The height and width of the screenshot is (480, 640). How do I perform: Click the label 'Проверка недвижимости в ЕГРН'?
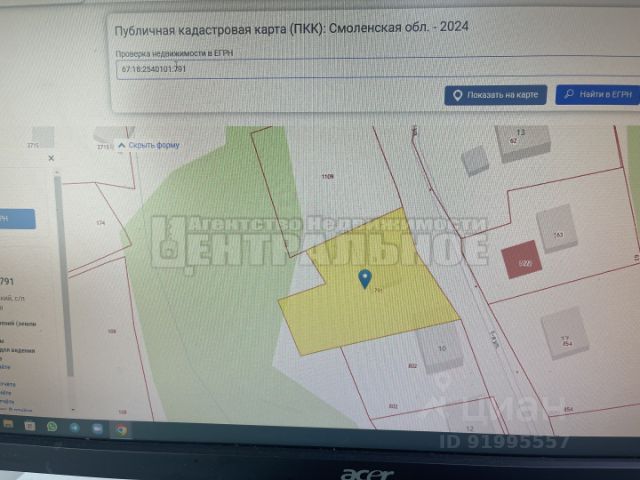(x=174, y=53)
